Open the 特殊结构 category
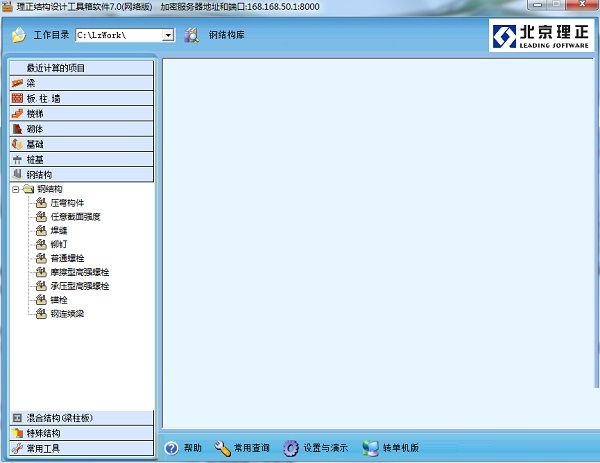600x463 pixels. (82, 433)
